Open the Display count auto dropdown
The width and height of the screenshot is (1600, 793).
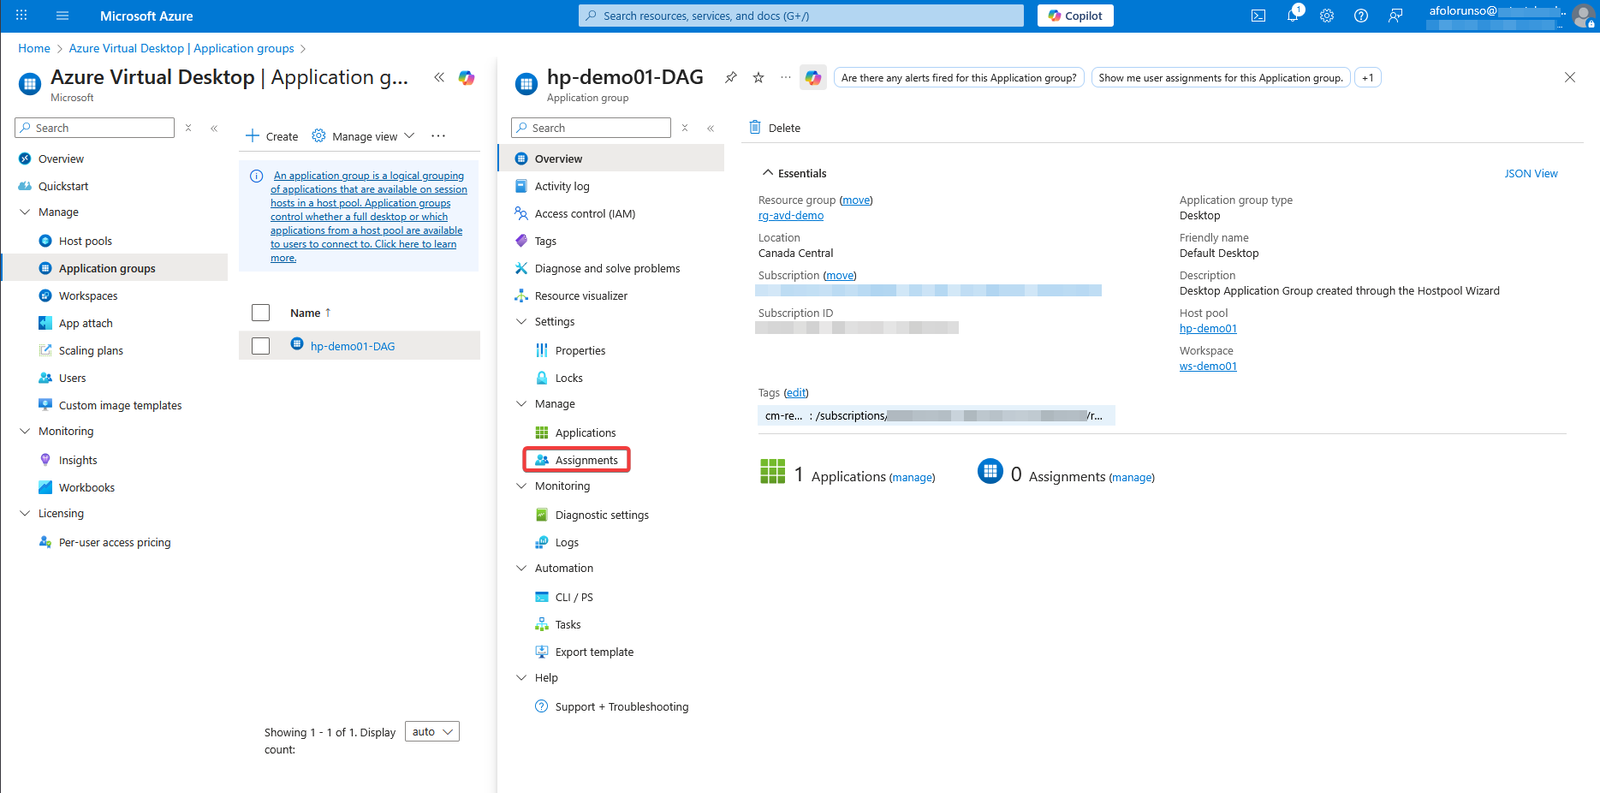pyautogui.click(x=432, y=732)
